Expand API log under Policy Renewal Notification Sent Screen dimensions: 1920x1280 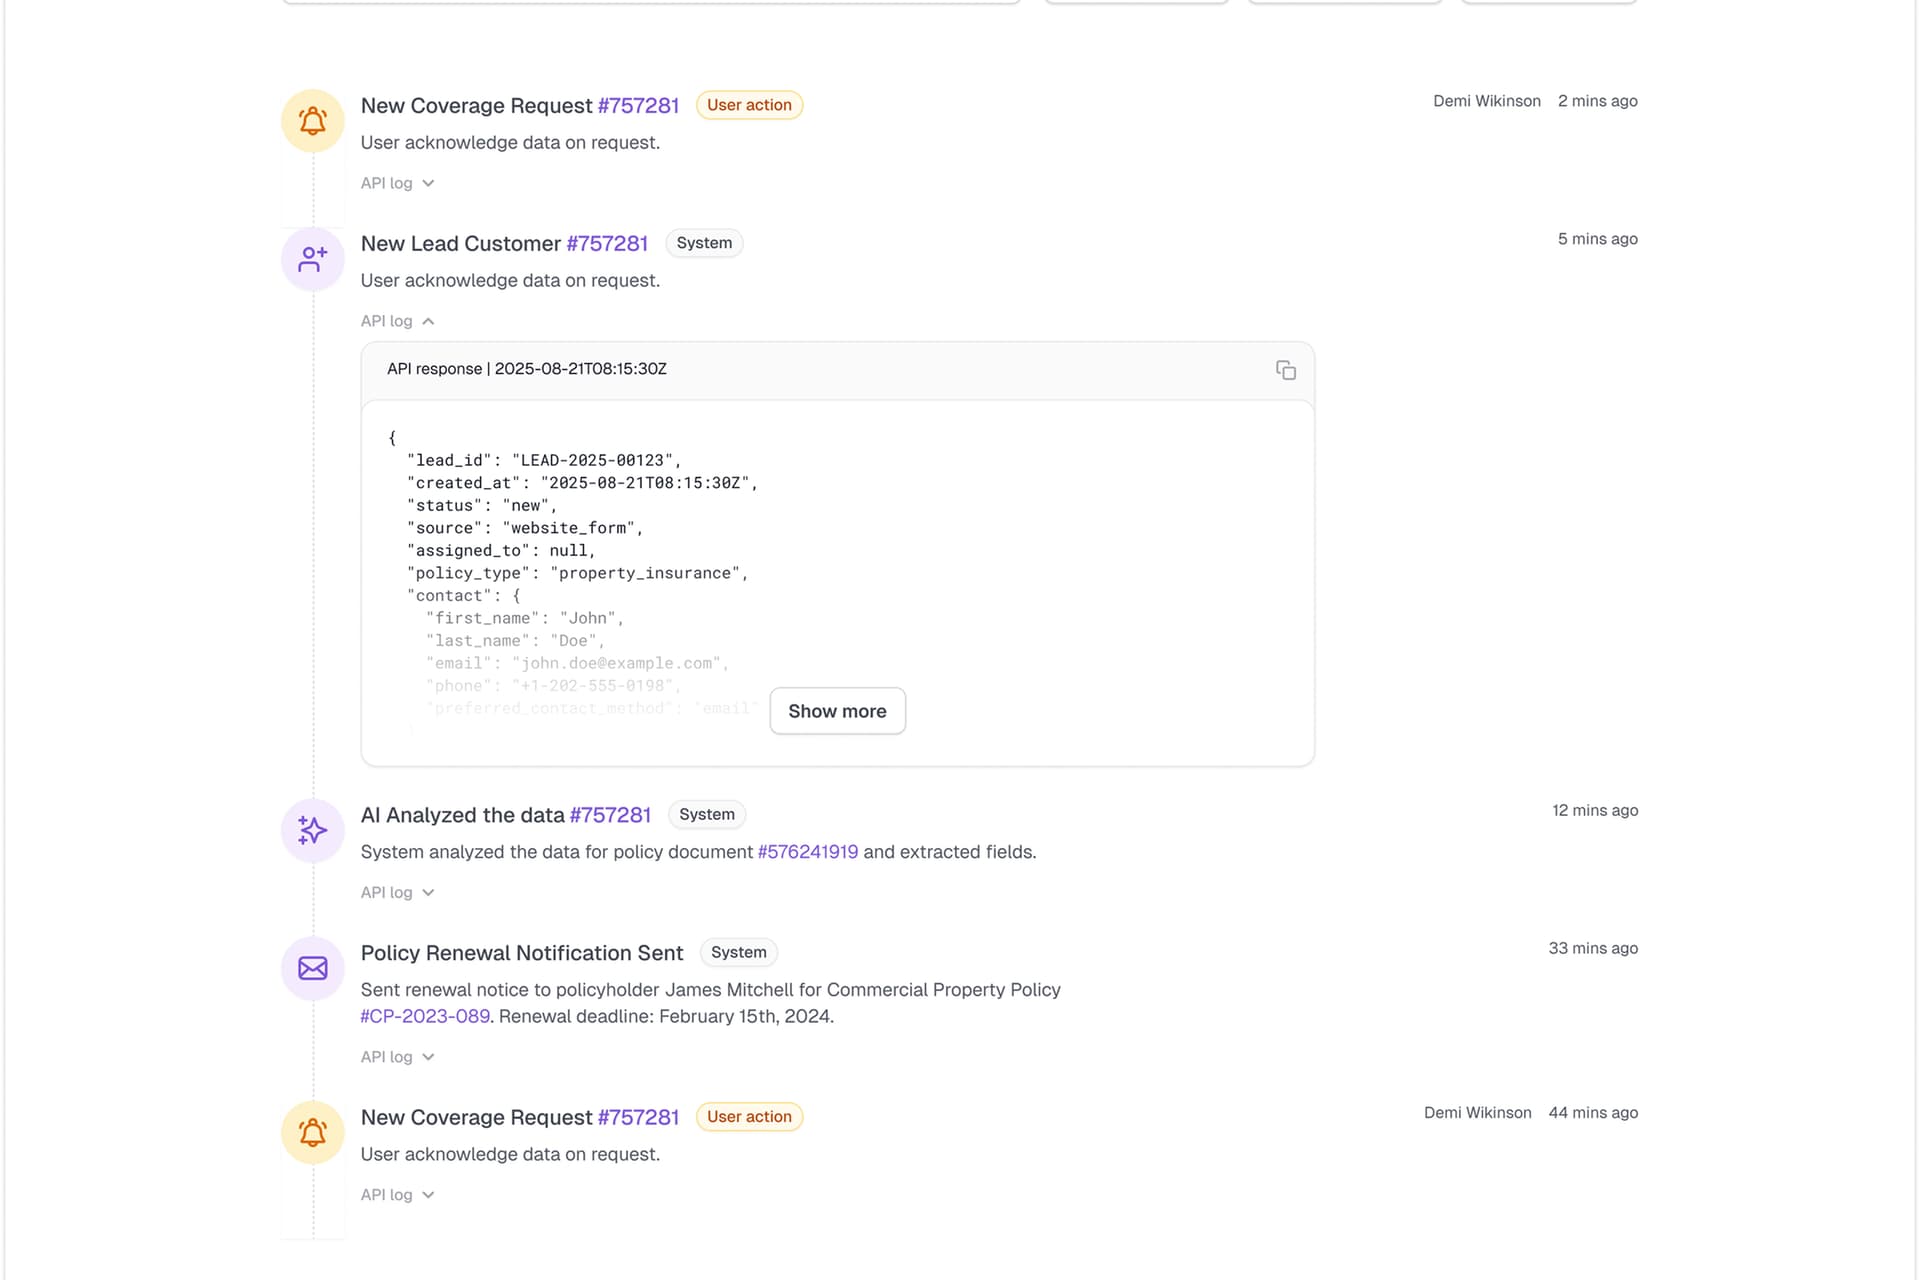tap(397, 1057)
